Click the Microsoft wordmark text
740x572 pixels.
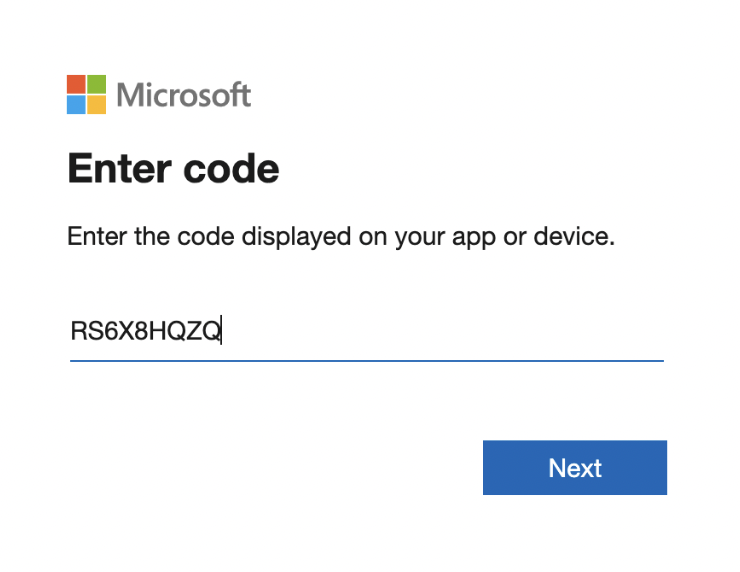coord(184,95)
